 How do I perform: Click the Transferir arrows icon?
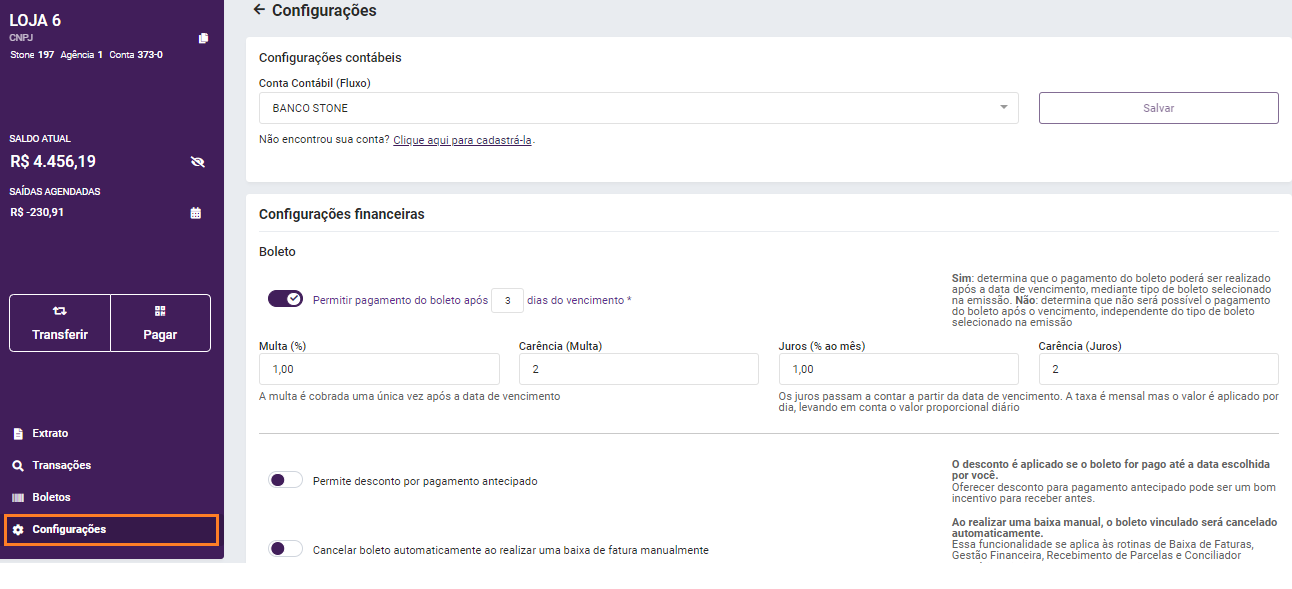(x=60, y=311)
